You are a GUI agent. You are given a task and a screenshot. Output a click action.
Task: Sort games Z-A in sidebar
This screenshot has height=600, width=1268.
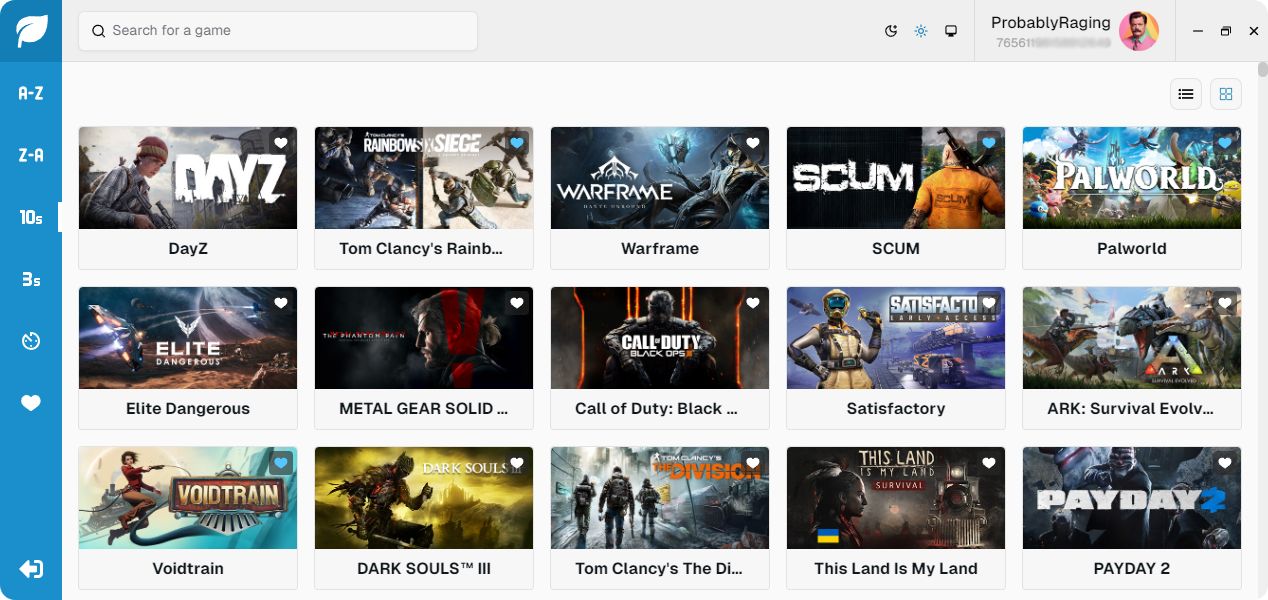pyautogui.click(x=31, y=155)
